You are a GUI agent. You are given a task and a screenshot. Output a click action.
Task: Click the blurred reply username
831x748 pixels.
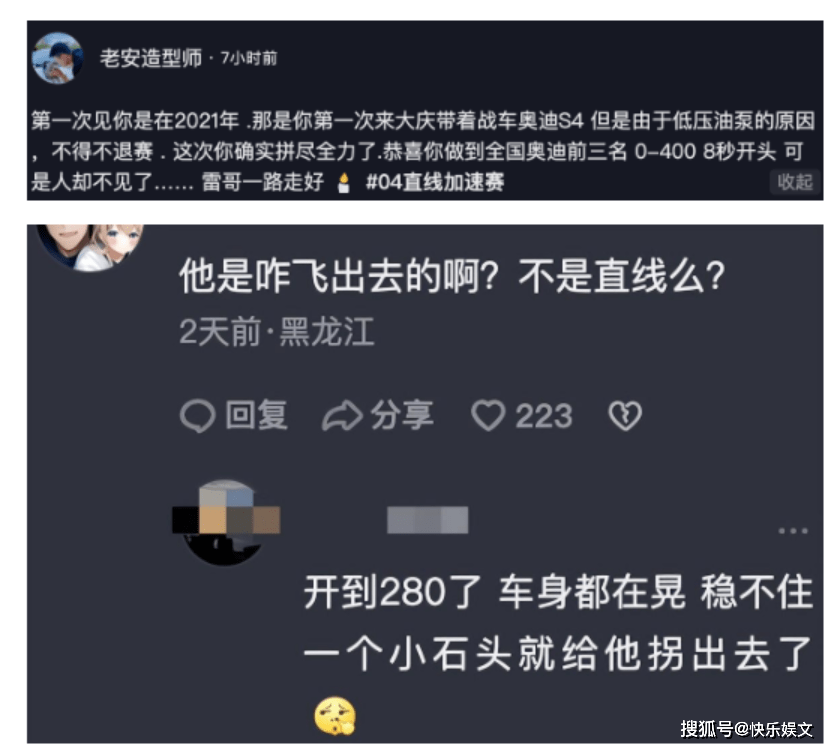[x=428, y=520]
